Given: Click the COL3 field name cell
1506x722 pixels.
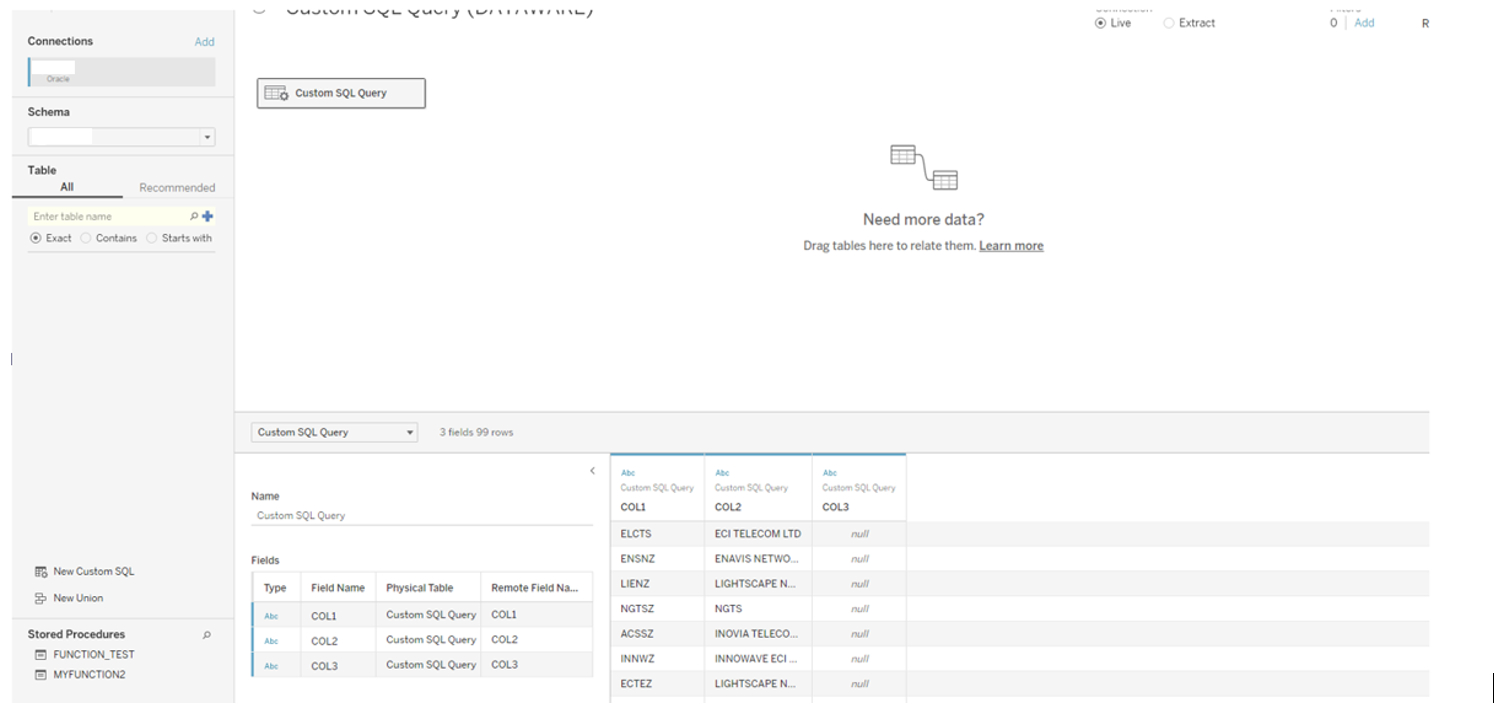Looking at the screenshot, I should [x=338, y=666].
